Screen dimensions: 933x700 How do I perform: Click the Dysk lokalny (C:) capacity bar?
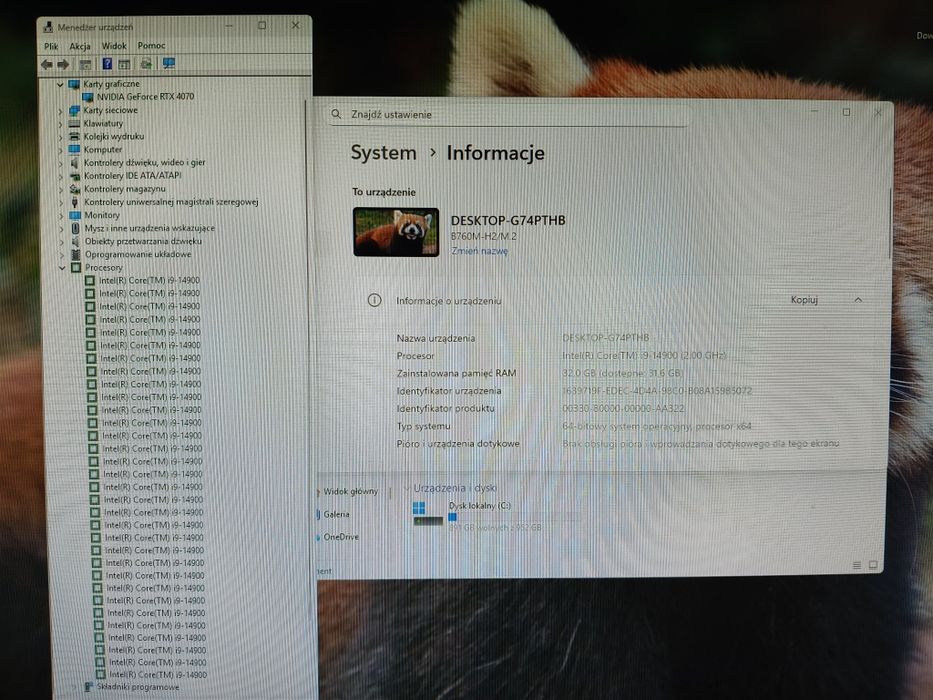514,517
